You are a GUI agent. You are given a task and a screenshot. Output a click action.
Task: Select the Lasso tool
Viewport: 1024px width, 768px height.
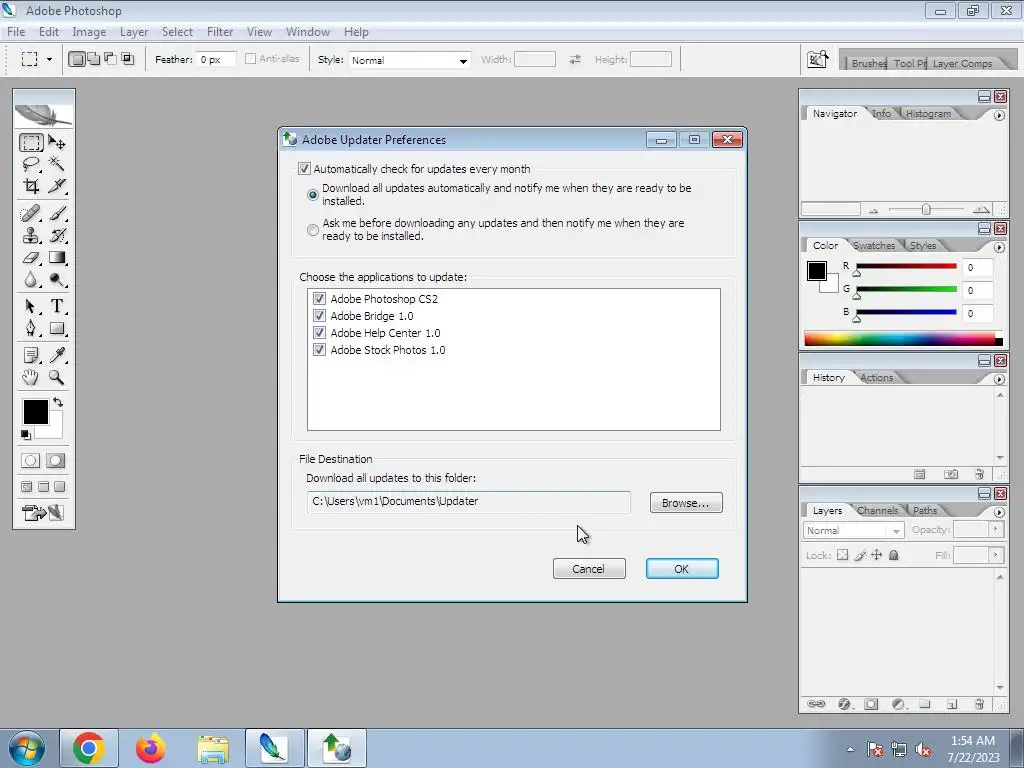pyautogui.click(x=31, y=164)
